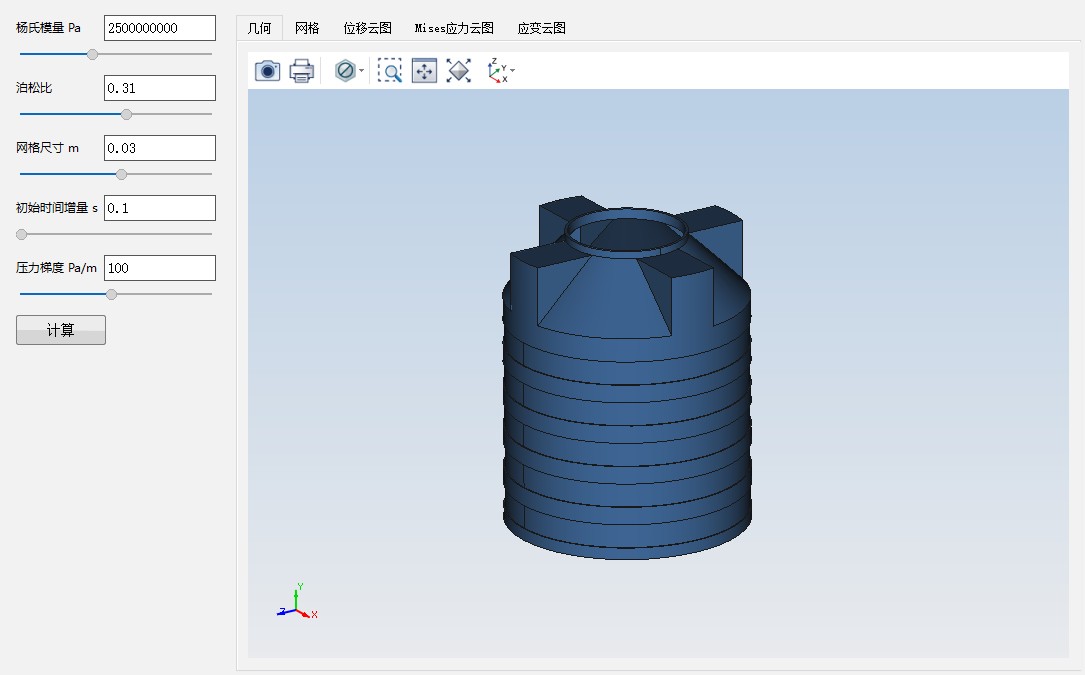
Task: Open the 应变云图 tab
Action: point(542,28)
